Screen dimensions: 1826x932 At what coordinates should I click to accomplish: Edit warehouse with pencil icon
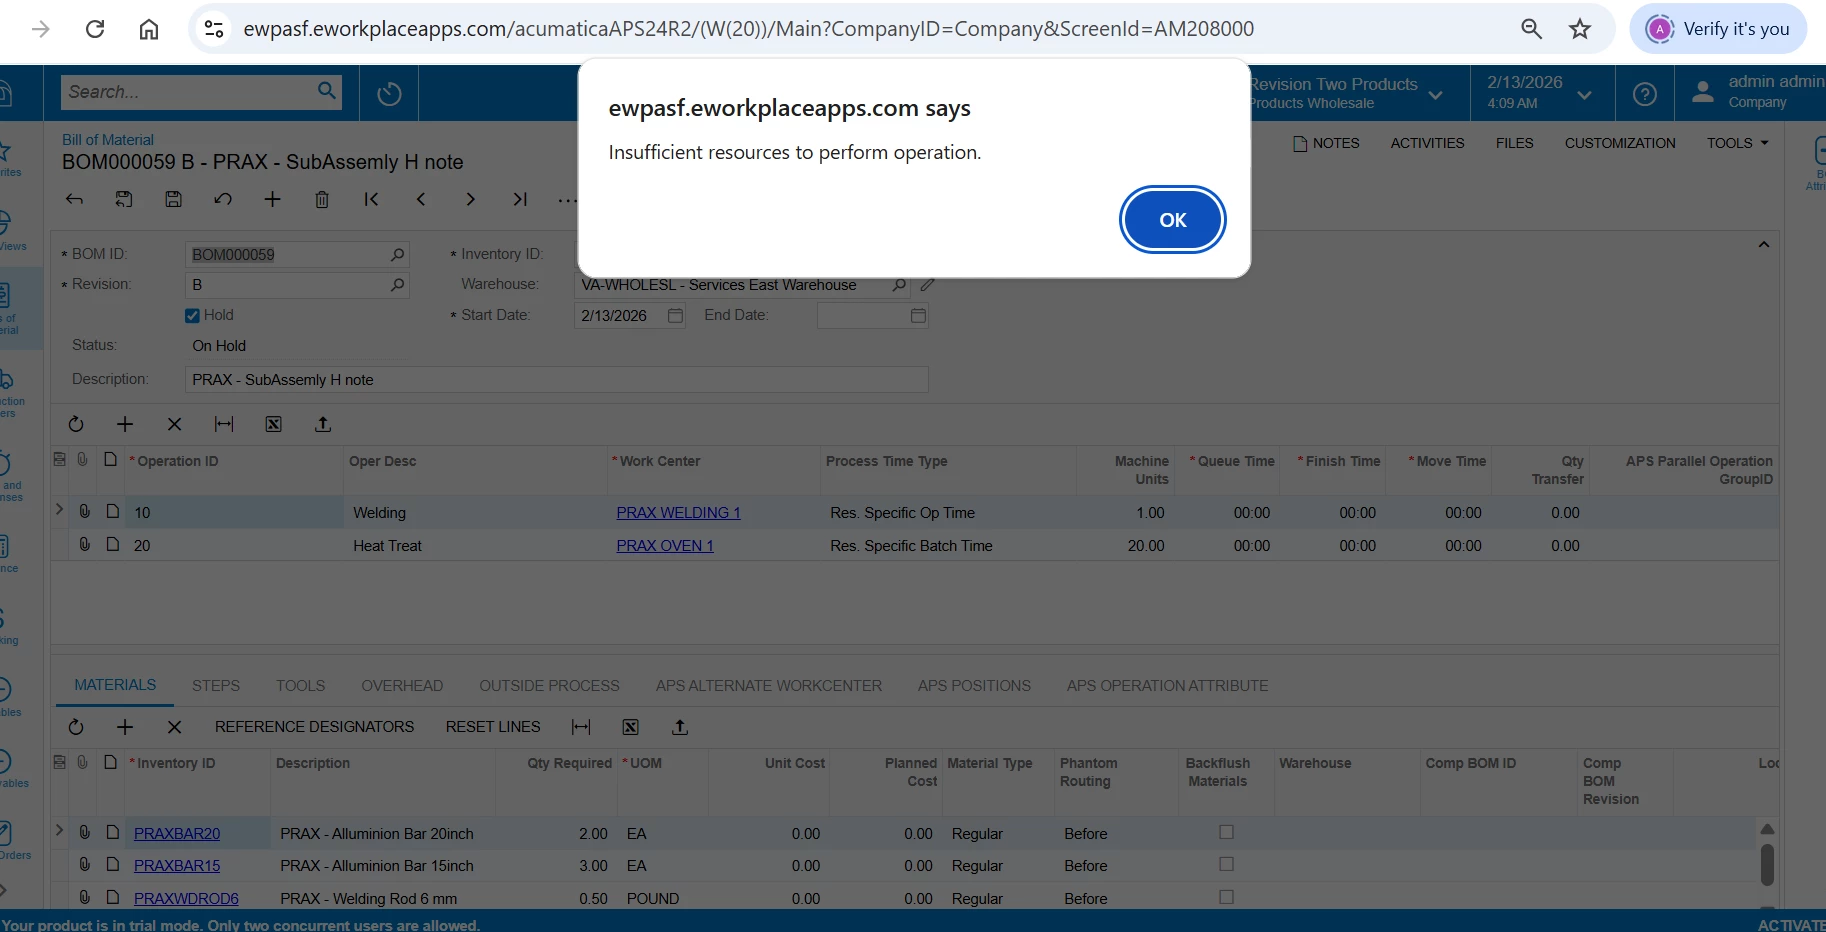(x=927, y=285)
